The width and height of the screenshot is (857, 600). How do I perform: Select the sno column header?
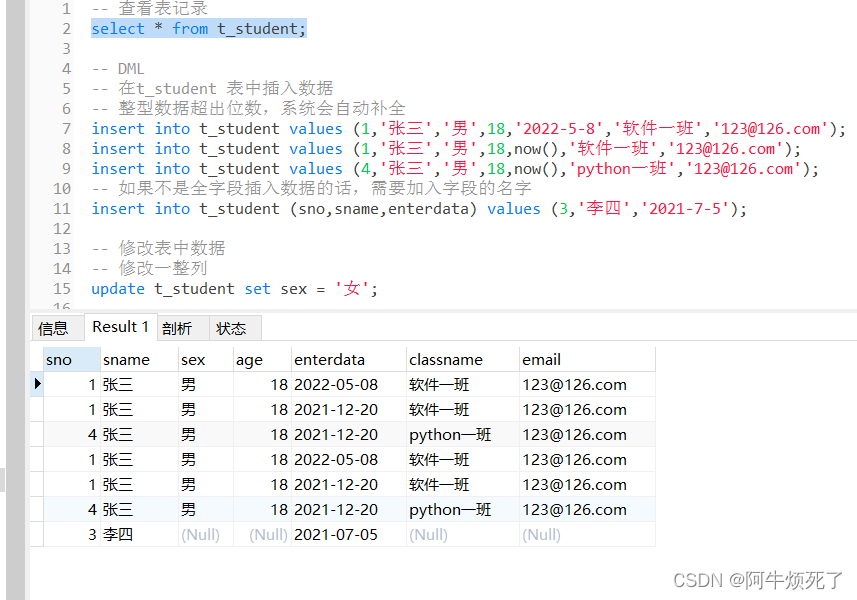click(72, 360)
